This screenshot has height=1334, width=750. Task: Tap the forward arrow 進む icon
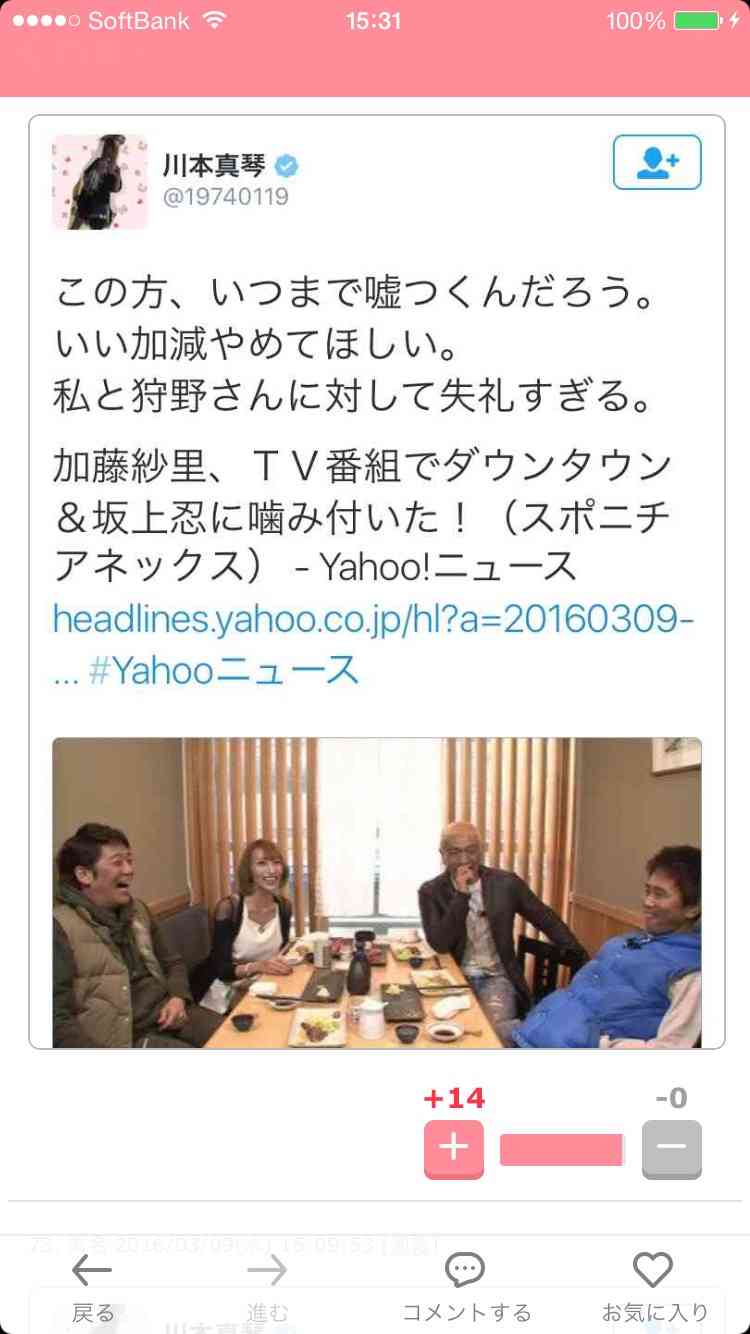point(267,1271)
